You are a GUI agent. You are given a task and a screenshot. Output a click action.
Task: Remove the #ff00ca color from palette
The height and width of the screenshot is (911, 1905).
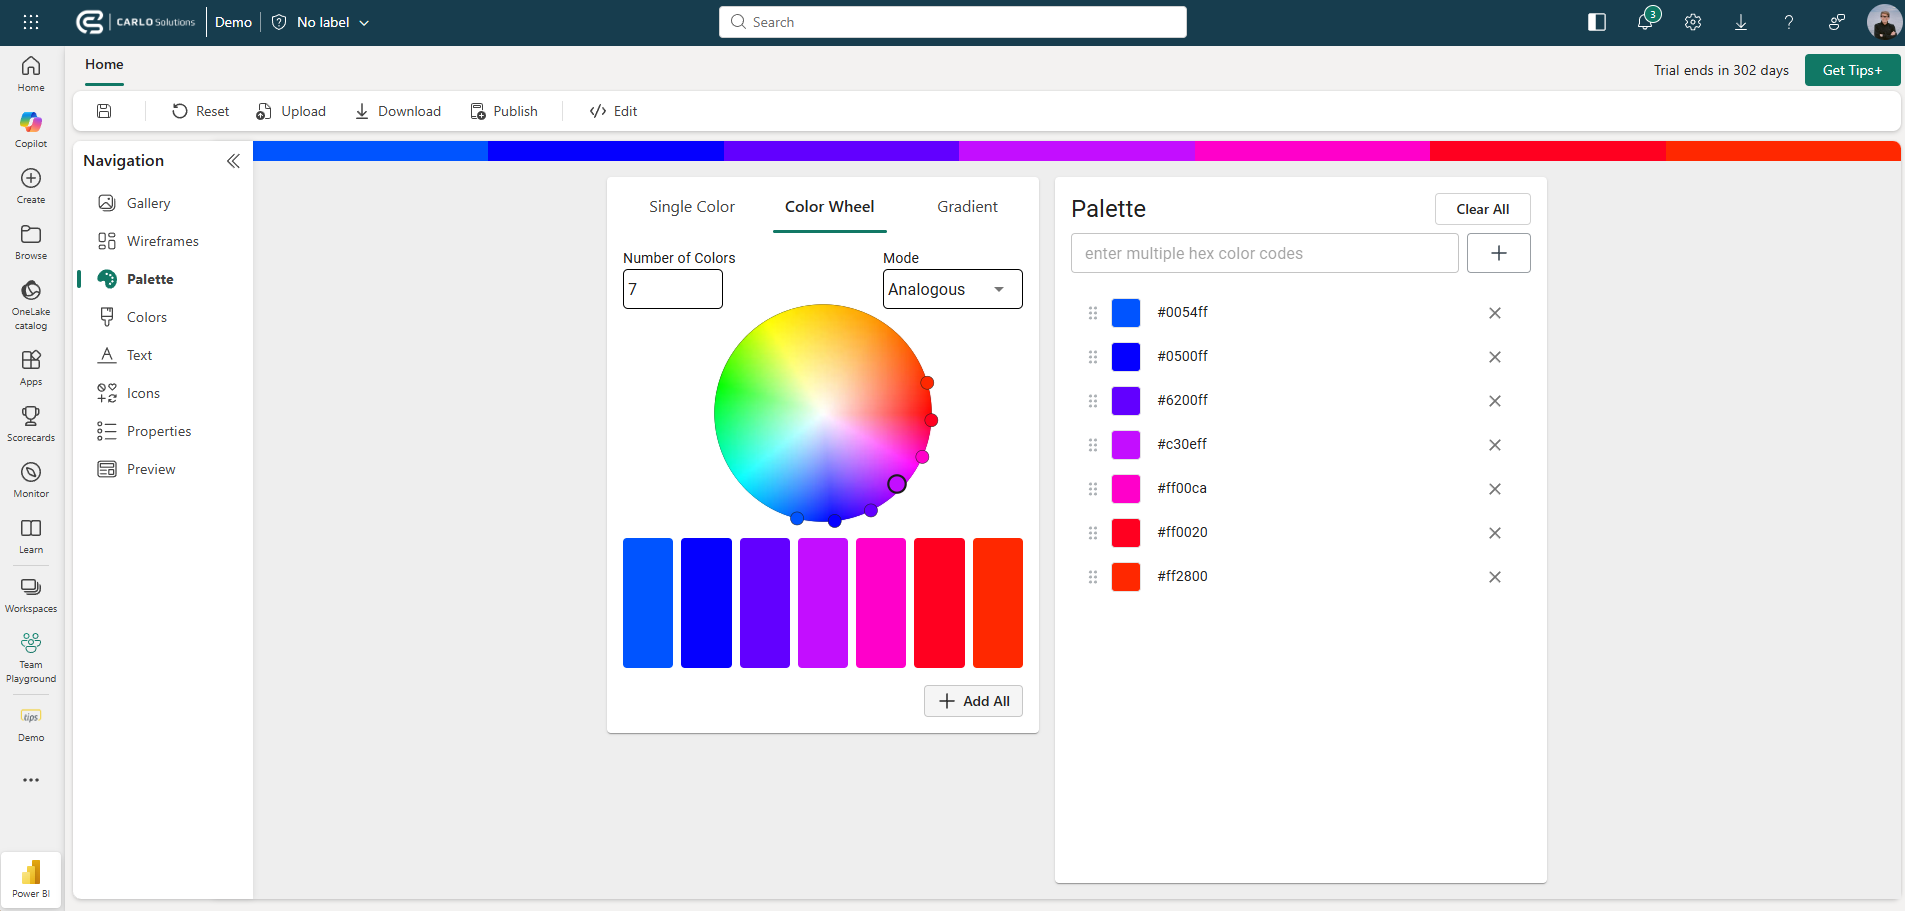(x=1494, y=489)
